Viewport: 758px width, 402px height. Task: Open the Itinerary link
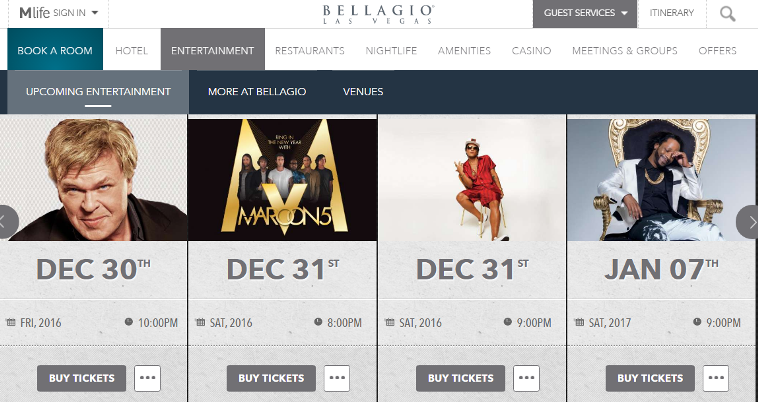pyautogui.click(x=672, y=13)
